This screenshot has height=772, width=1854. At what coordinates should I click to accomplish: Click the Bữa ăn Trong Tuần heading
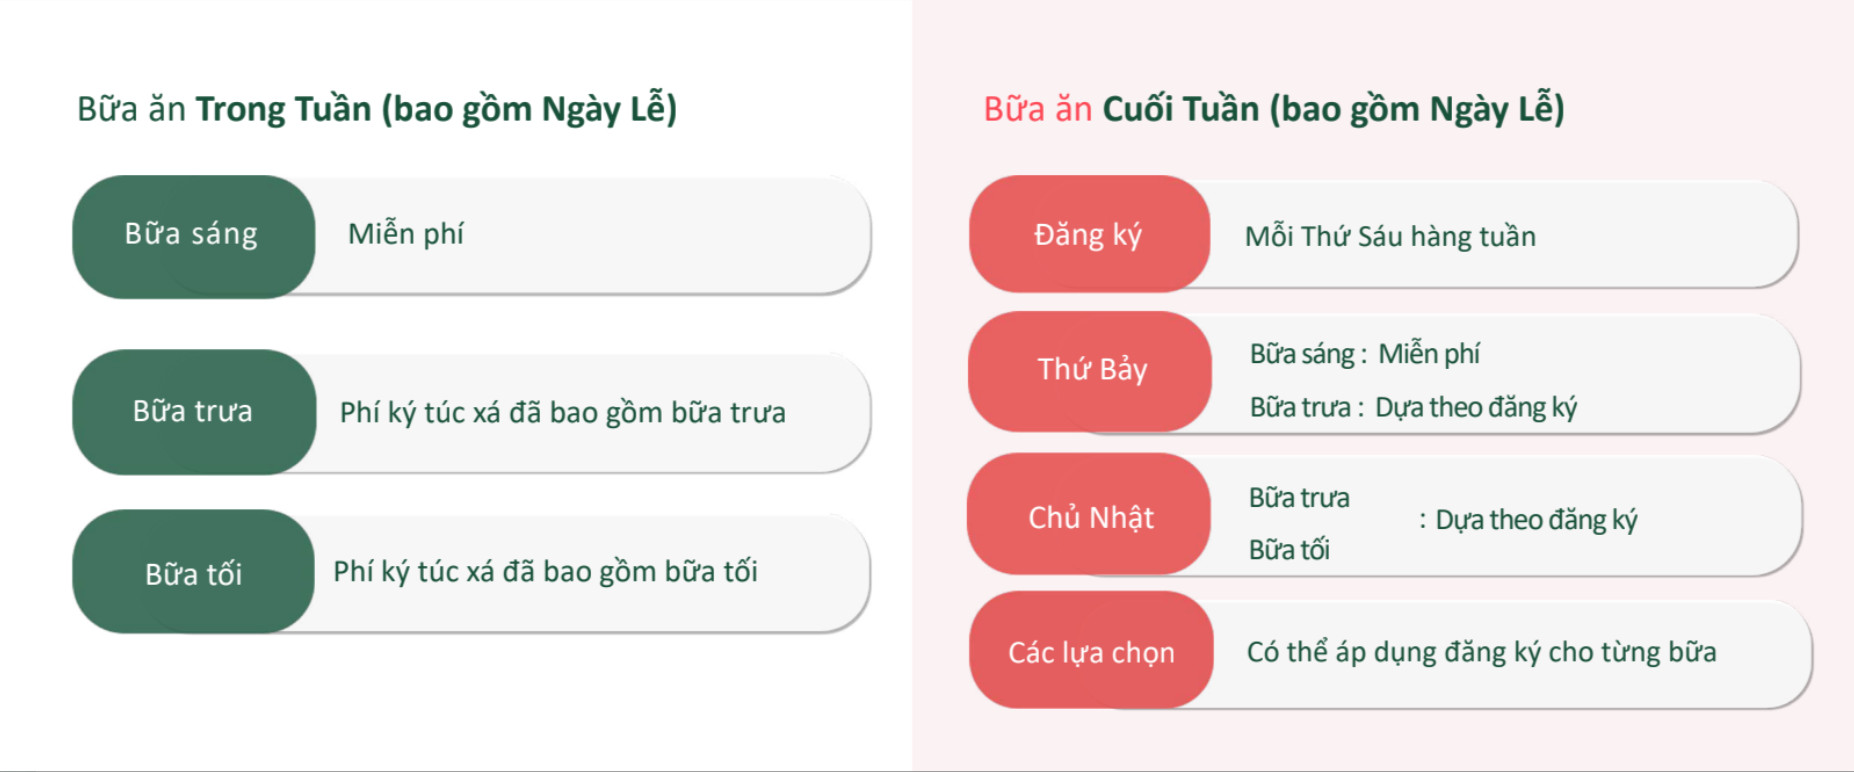coord(376,109)
